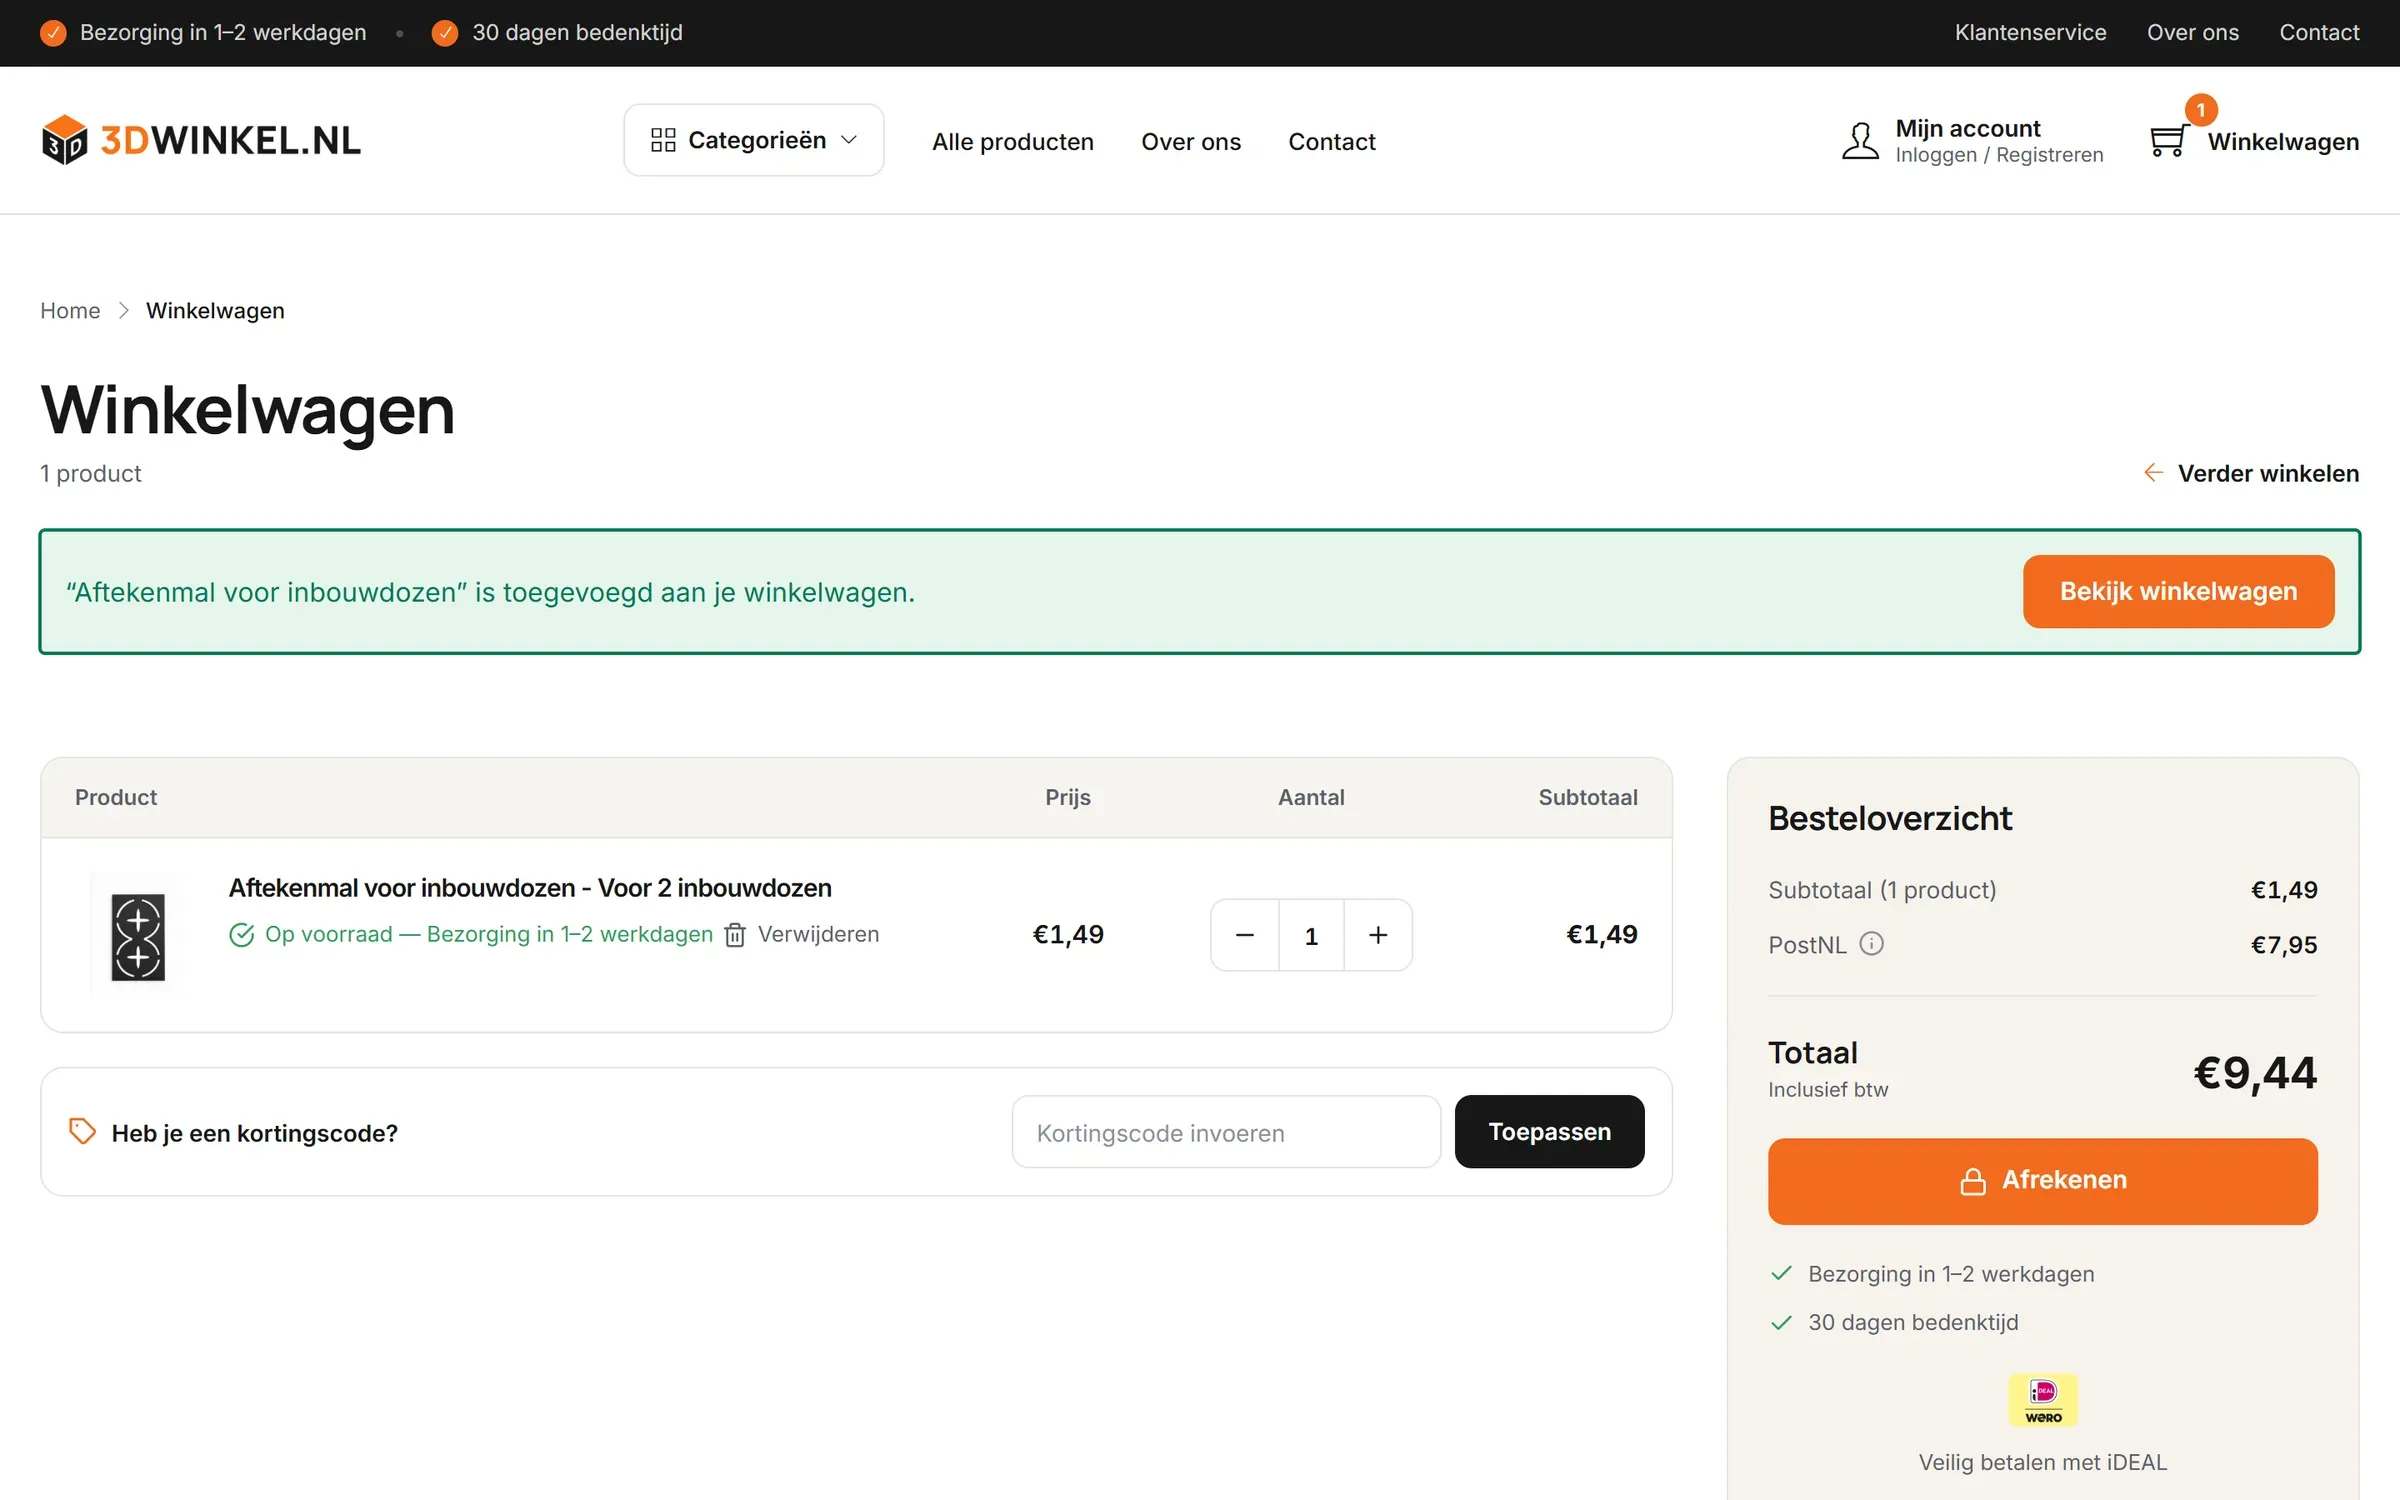Click the Winkelwagen label in header
Viewport: 2400px width, 1500px height.
[2283, 141]
